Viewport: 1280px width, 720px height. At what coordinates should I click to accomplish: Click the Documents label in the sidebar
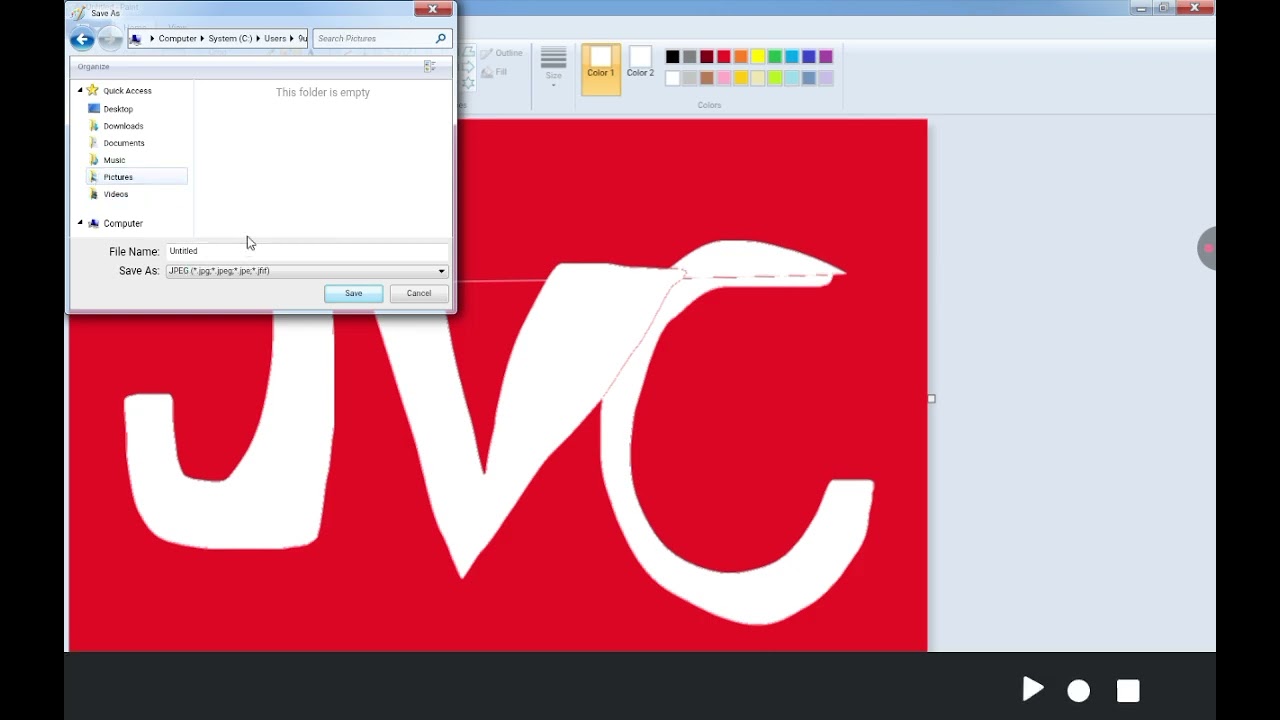coord(124,143)
